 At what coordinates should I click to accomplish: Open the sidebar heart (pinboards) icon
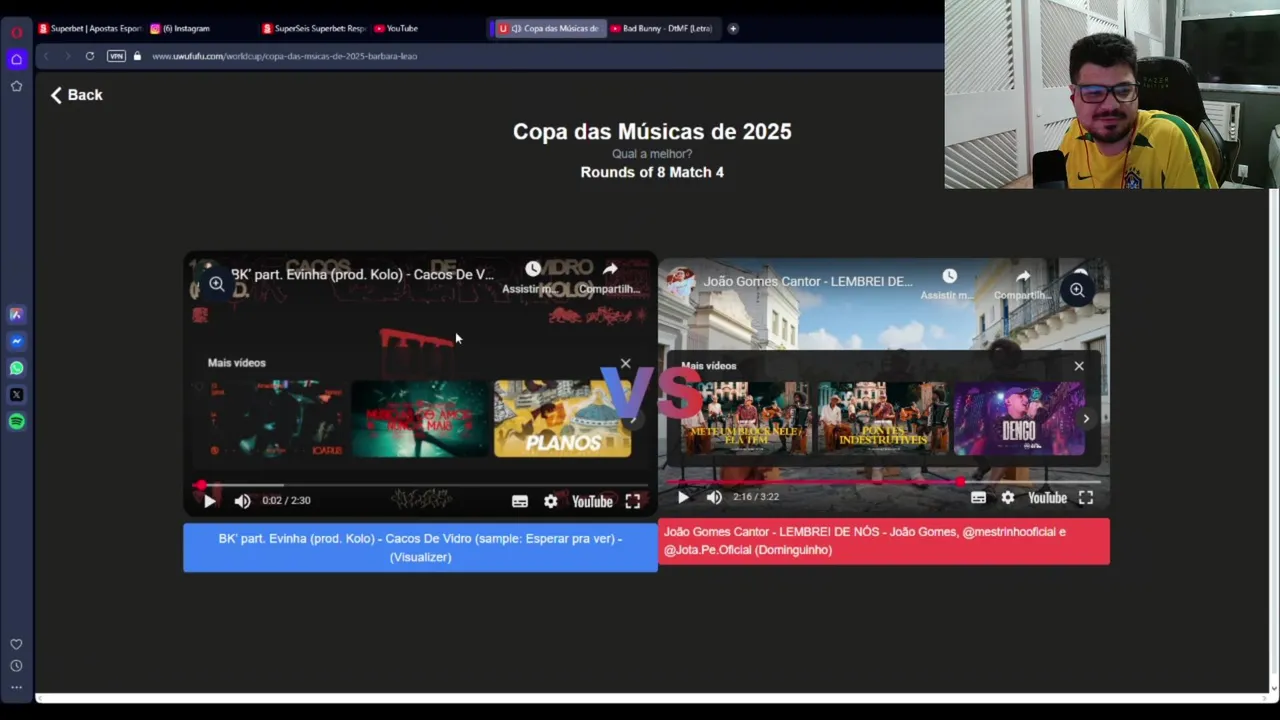point(16,645)
